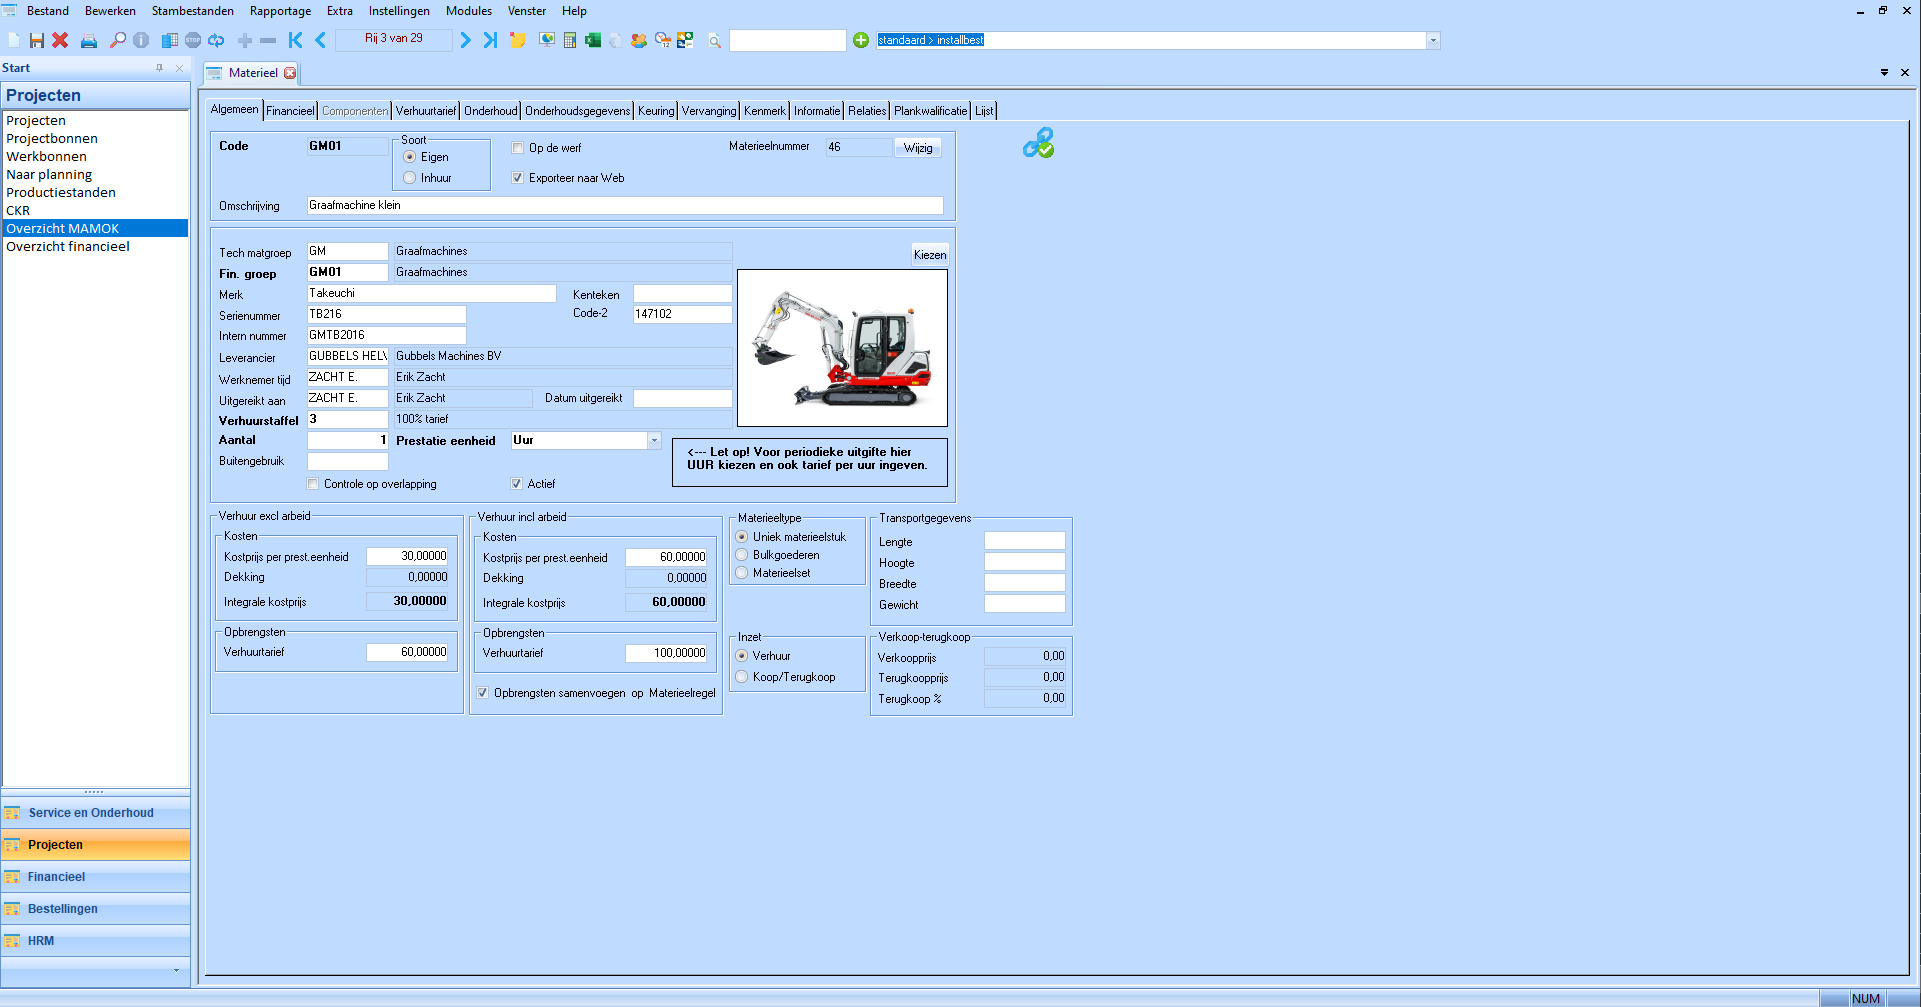Switch to the 'Verhuurtarief' tab
The image size is (1921, 1007).
(425, 111)
